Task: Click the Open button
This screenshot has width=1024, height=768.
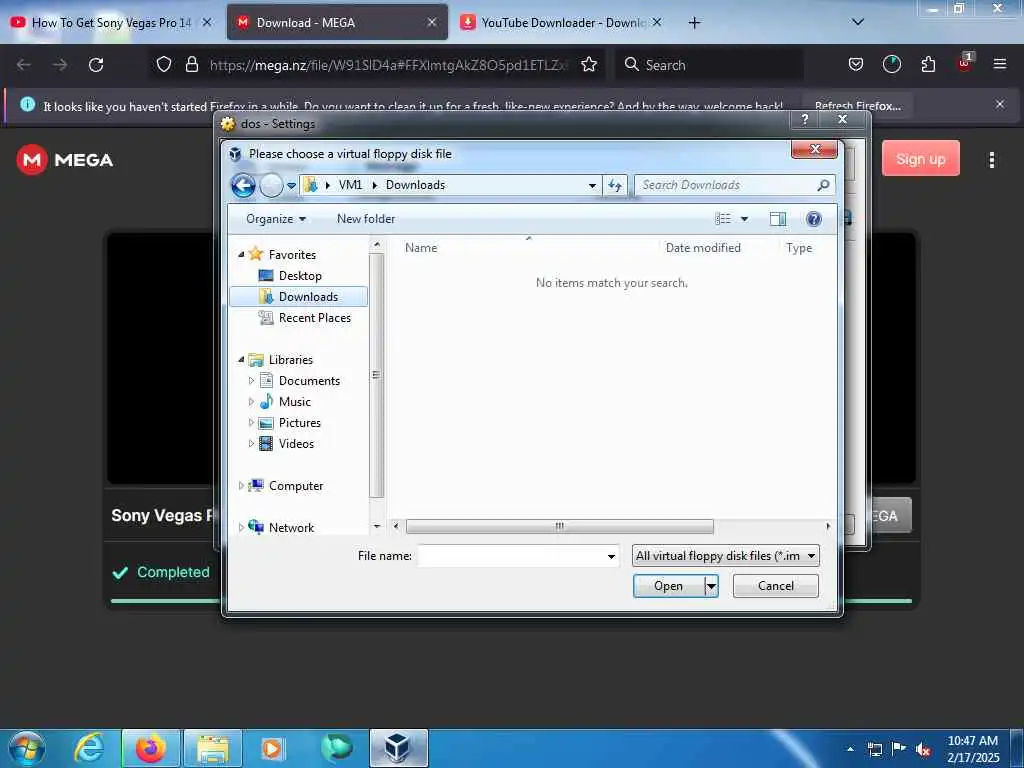Action: coord(669,586)
